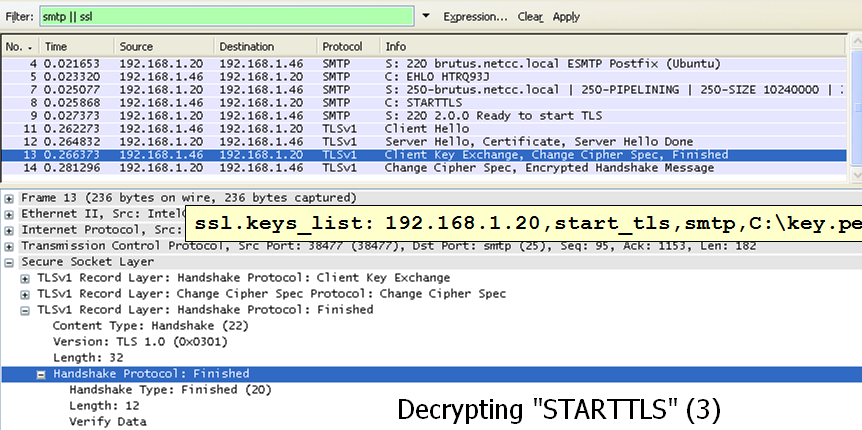Sort packets by the No. column

point(20,47)
